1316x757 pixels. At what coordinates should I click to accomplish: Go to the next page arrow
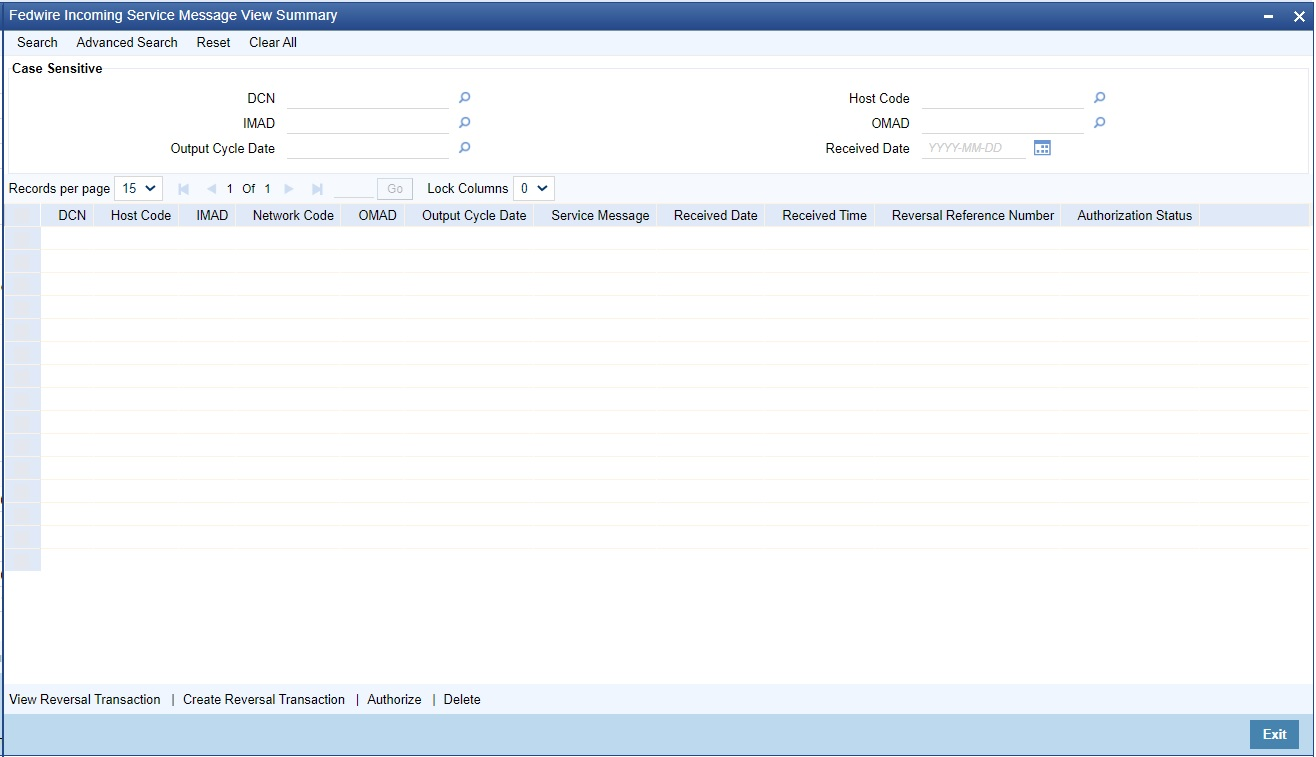[x=289, y=189]
